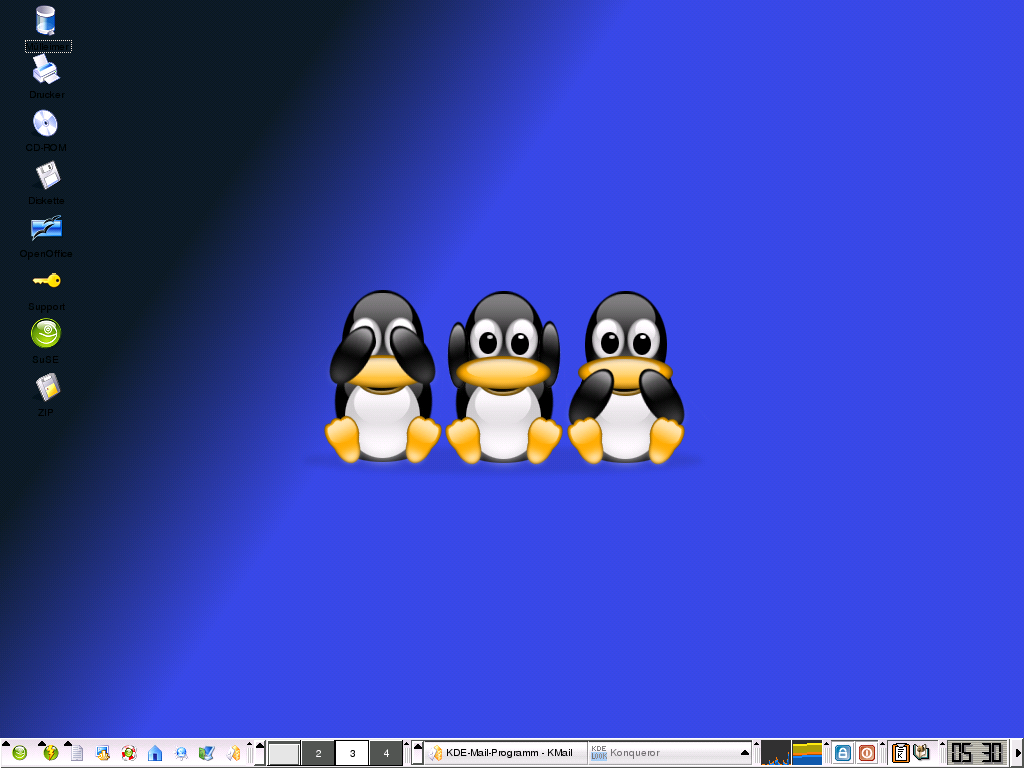Open the lifebuoy help center icon
Image resolution: width=1024 pixels, height=768 pixels.
129,753
